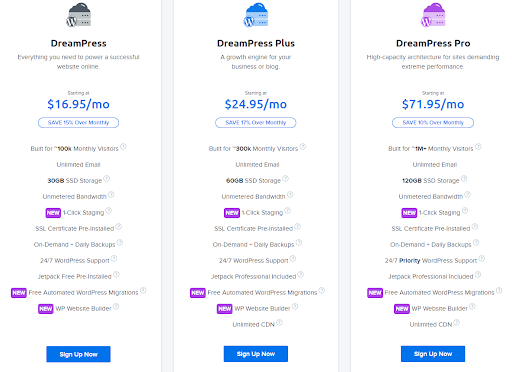Click help icon beside Unlimited CDN in Plus plan

coord(280,323)
